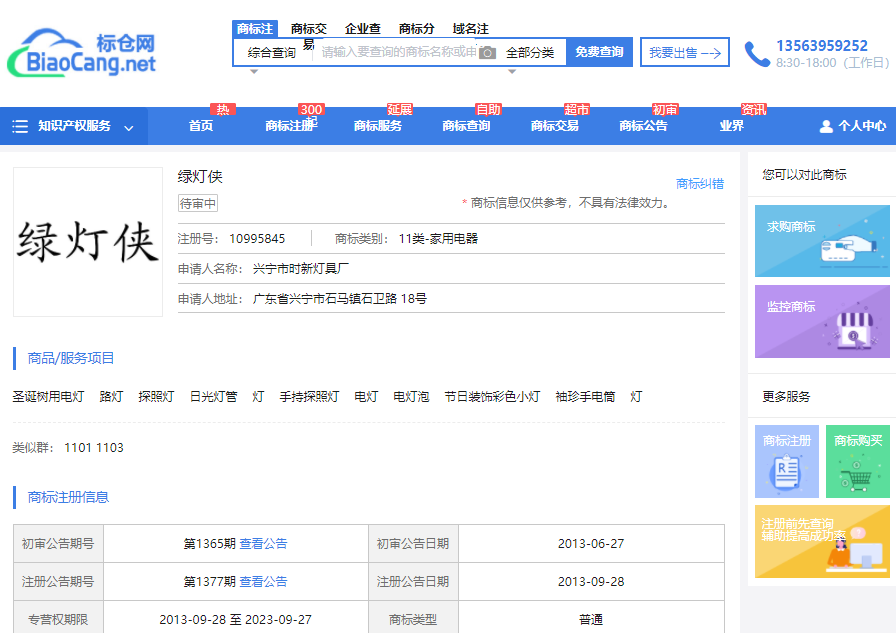Screen dimensions: 896x633
Task: Focus the trademark name search input field
Action: [x=396, y=53]
